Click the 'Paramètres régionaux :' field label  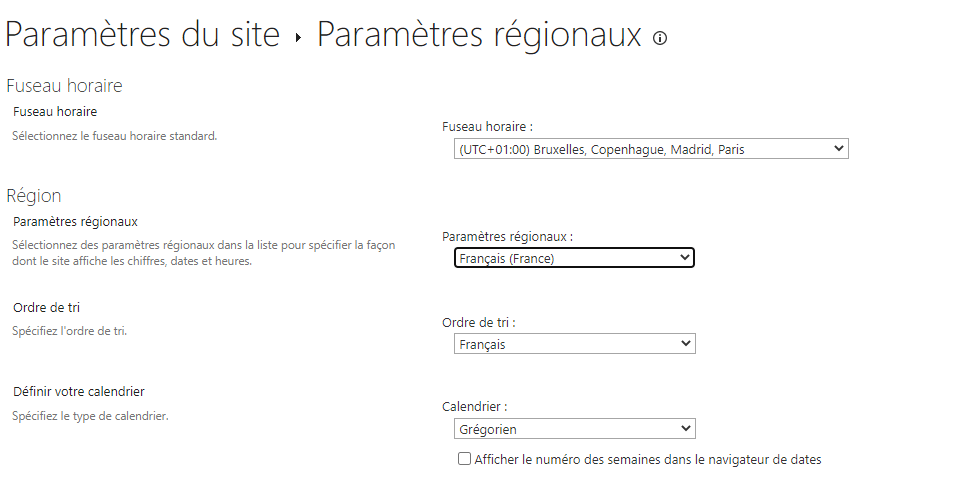coord(508,237)
